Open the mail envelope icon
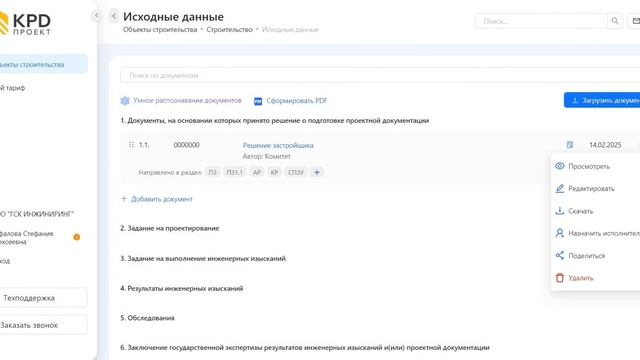Image resolution: width=640 pixels, height=360 pixels. point(635,21)
